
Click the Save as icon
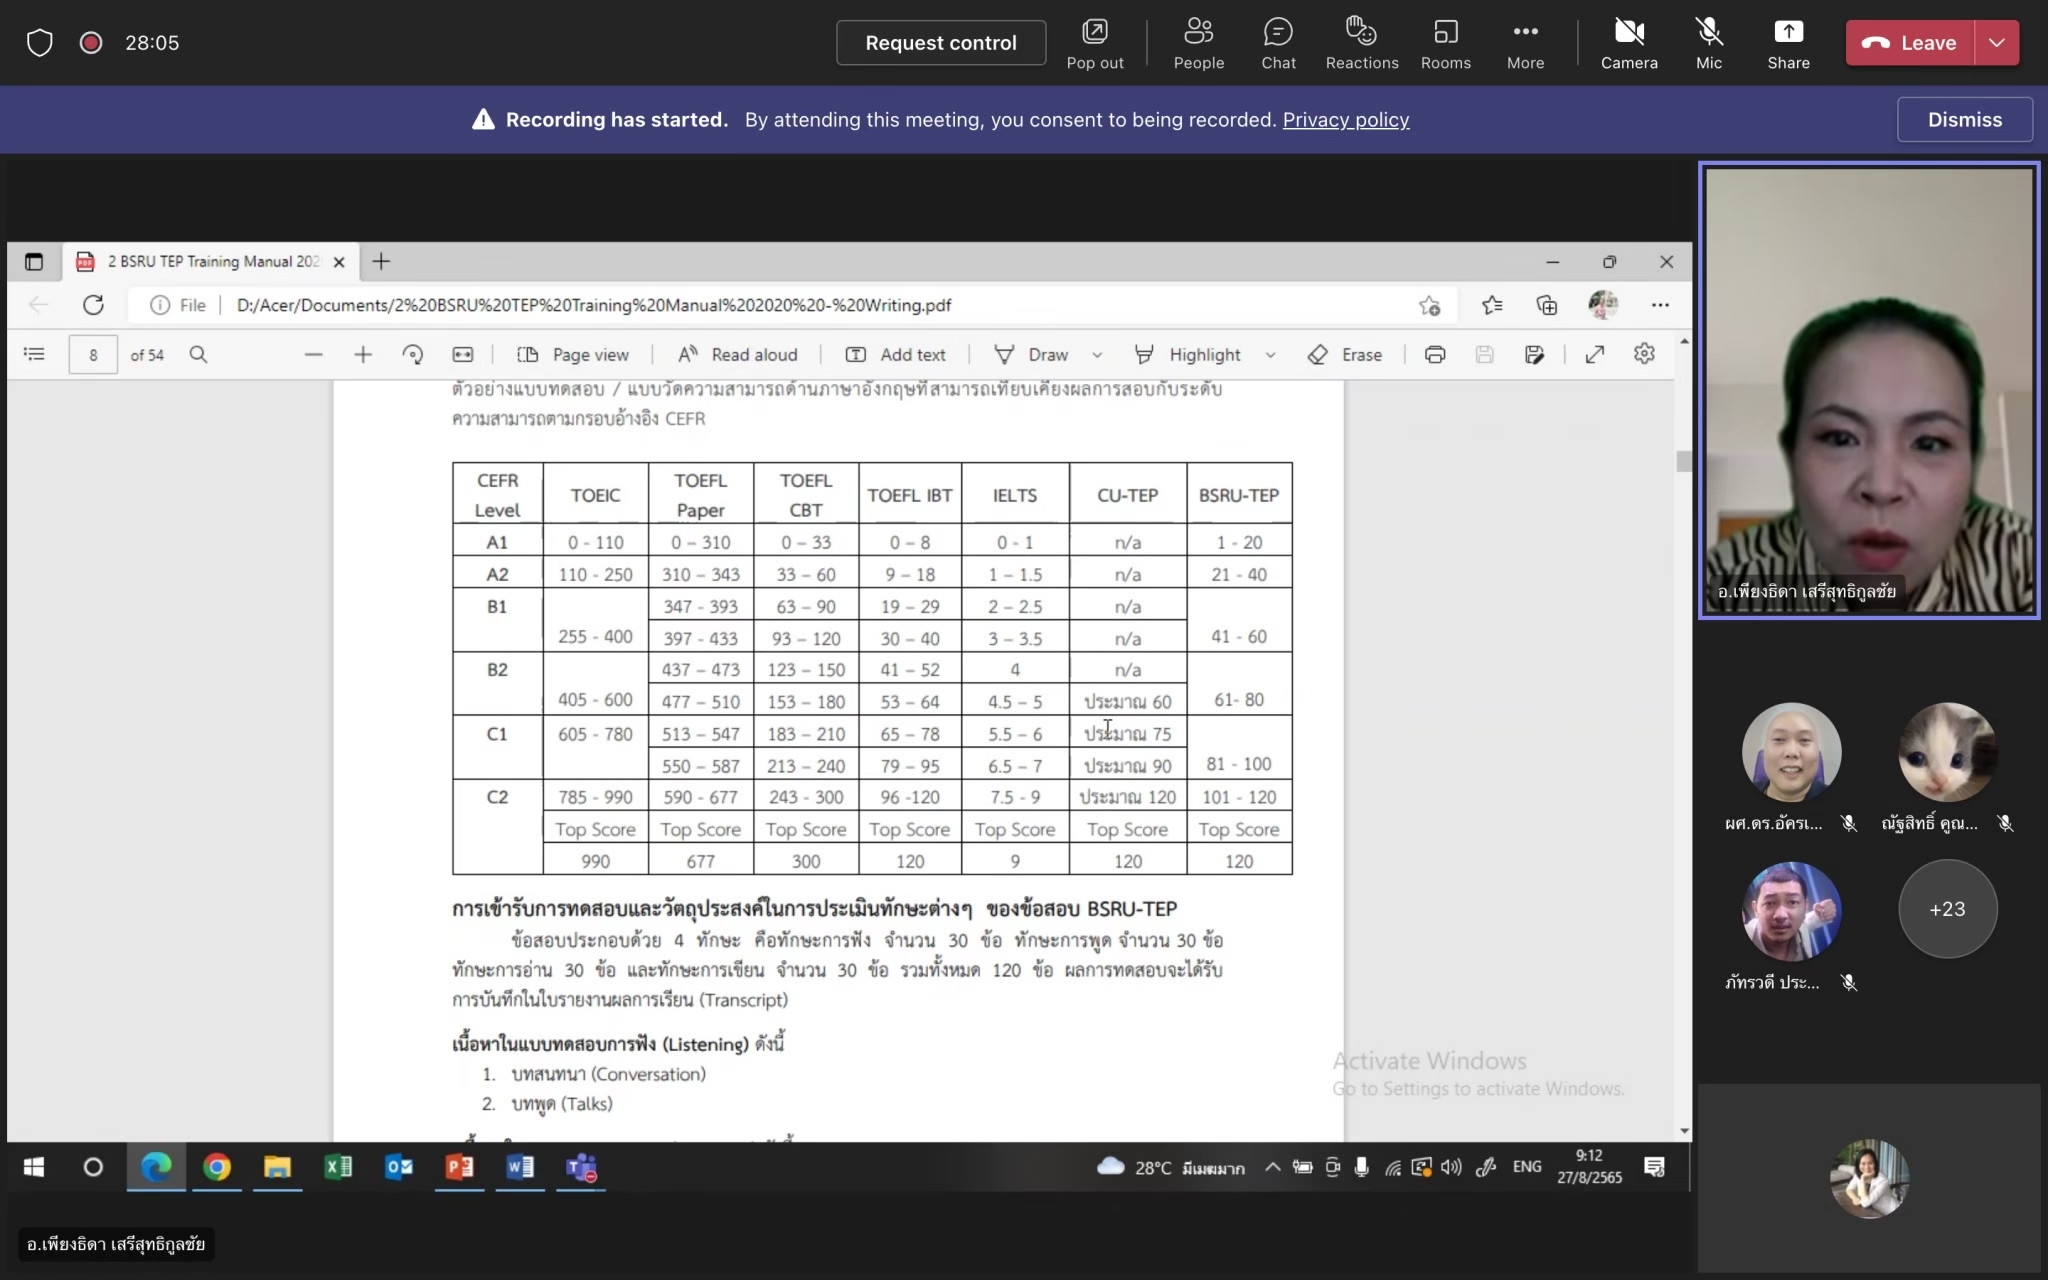click(1534, 354)
